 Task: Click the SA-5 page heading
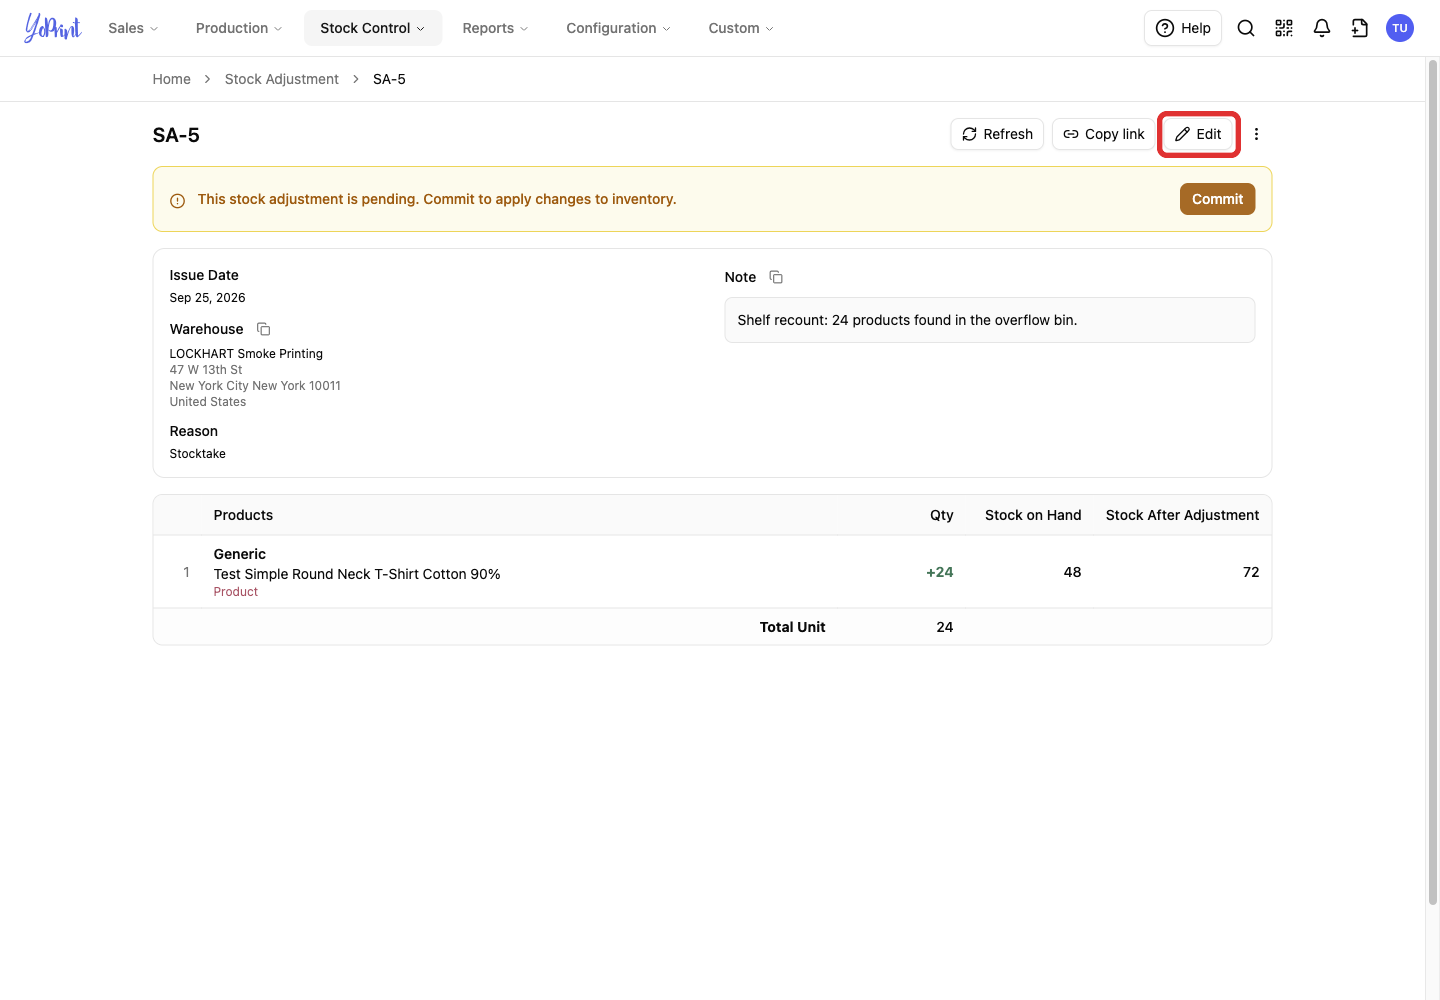pyautogui.click(x=176, y=135)
